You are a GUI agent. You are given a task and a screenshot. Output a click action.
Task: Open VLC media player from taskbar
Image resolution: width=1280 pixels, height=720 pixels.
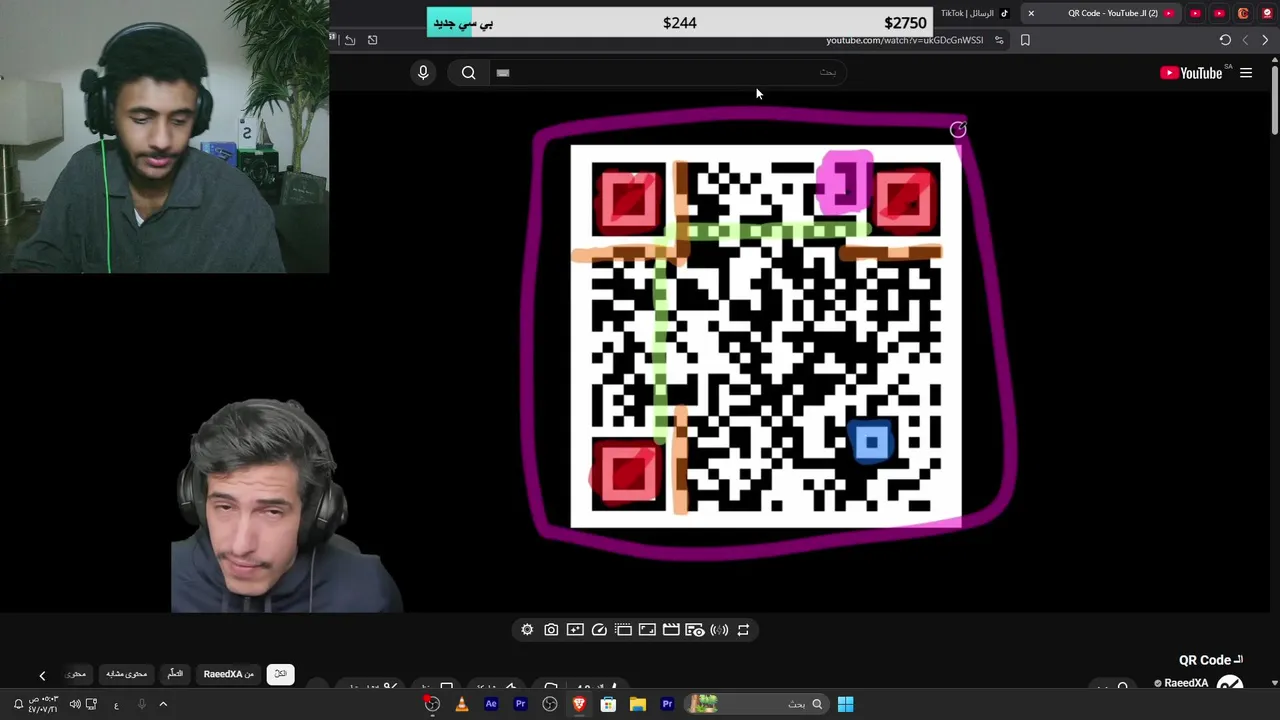(461, 704)
